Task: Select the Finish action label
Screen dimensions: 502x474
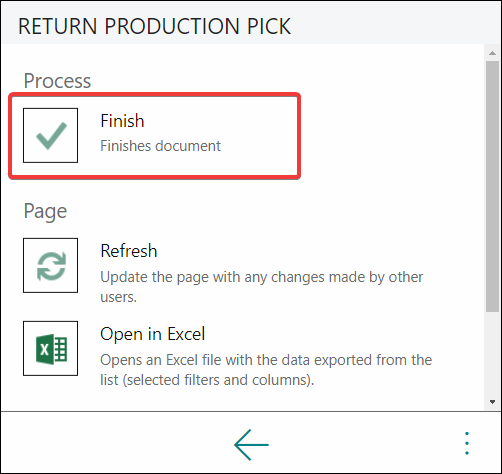Action: pyautogui.click(x=122, y=121)
